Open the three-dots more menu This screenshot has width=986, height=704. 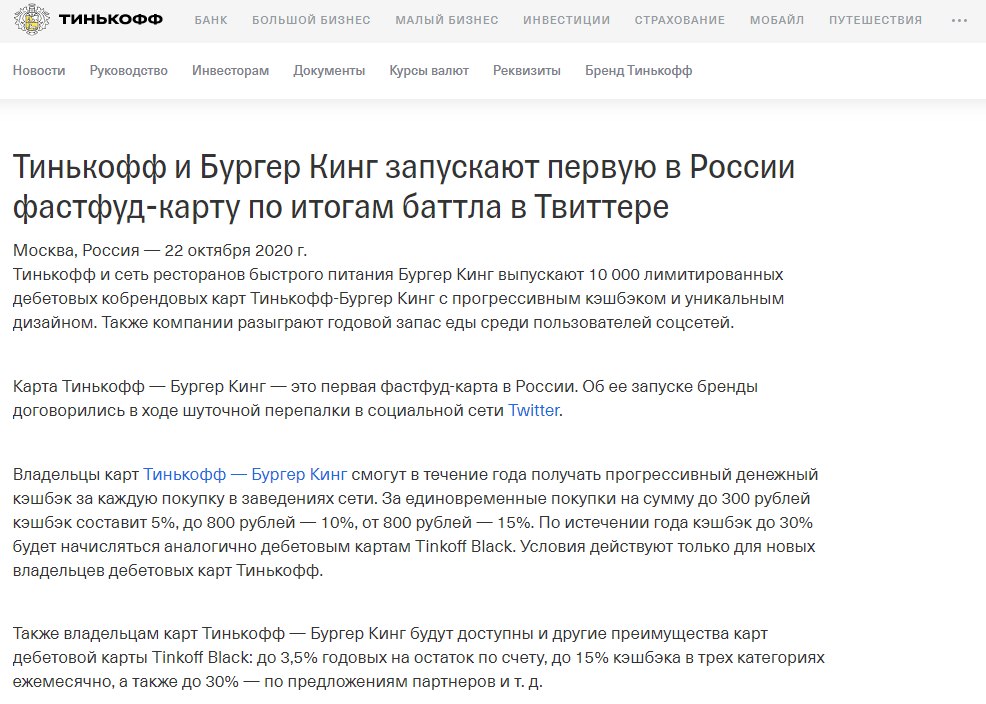[x=959, y=20]
